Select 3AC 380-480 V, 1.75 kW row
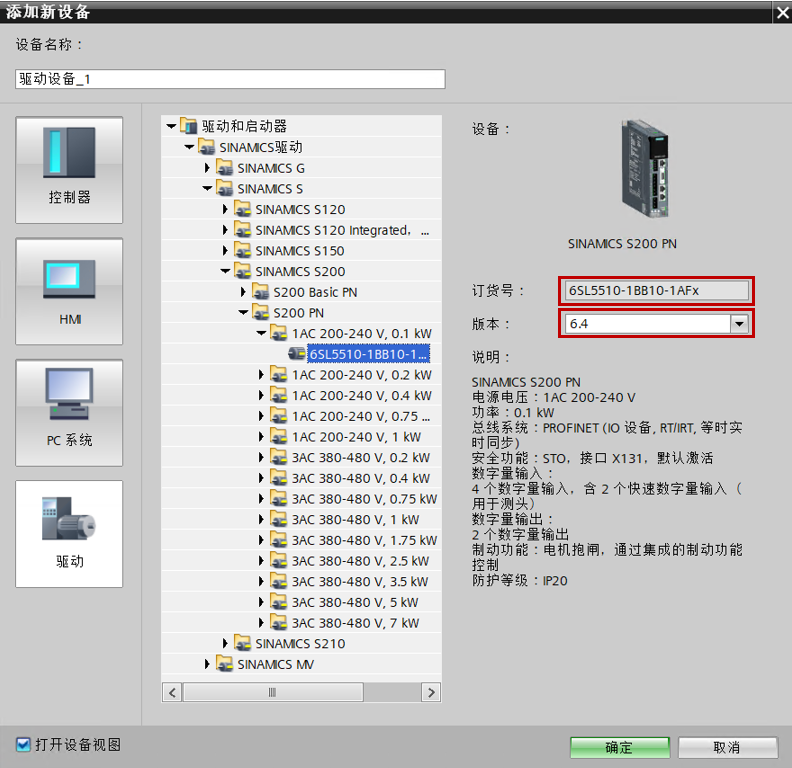Viewport: 792px width, 768px height. pyautogui.click(x=301, y=540)
